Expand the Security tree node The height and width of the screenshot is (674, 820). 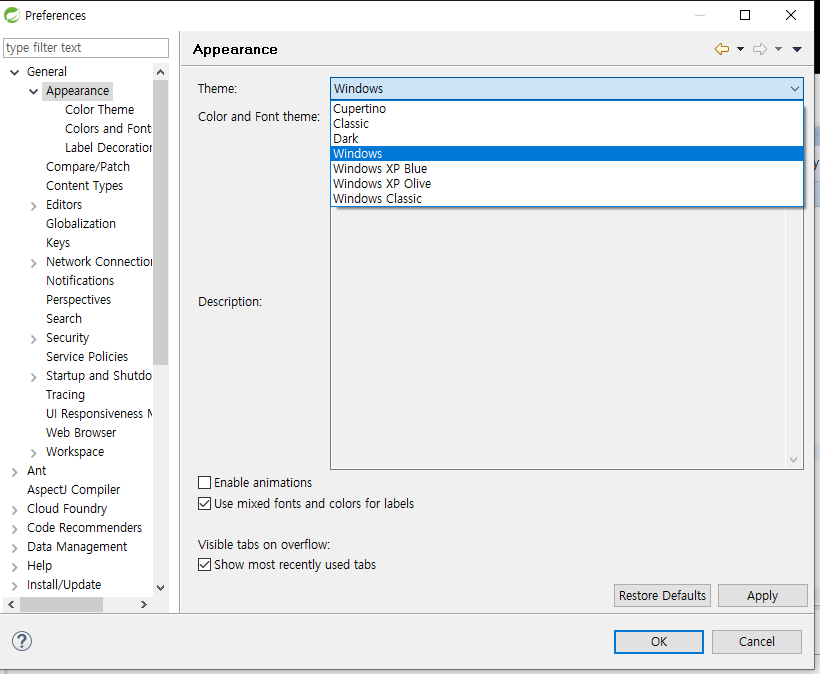33,339
